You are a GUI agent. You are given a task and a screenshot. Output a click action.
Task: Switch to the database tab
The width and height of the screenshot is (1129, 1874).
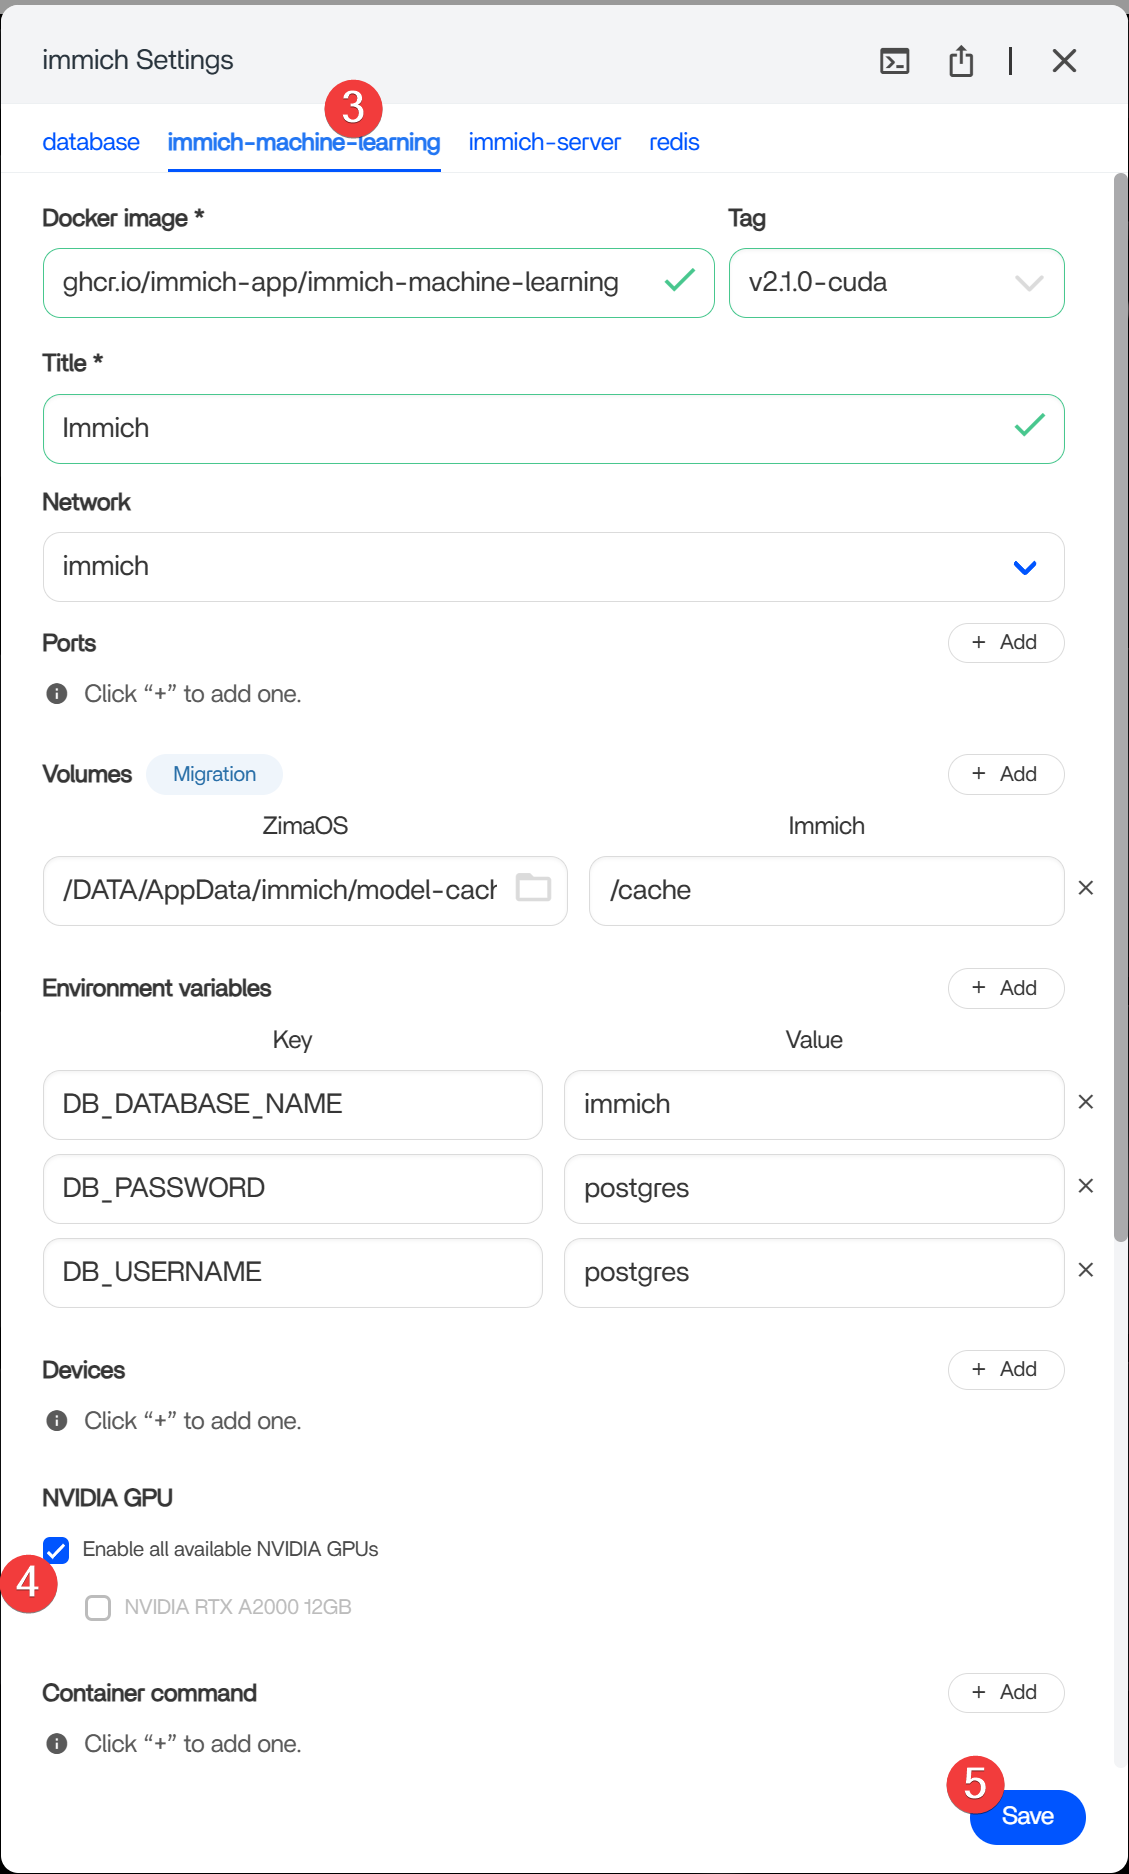point(91,142)
